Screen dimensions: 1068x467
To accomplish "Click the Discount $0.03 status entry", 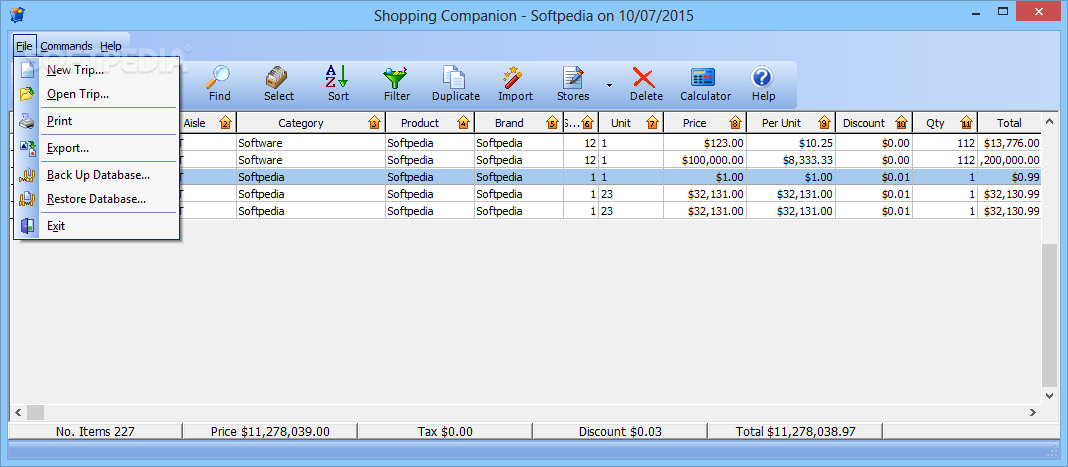I will [x=620, y=432].
